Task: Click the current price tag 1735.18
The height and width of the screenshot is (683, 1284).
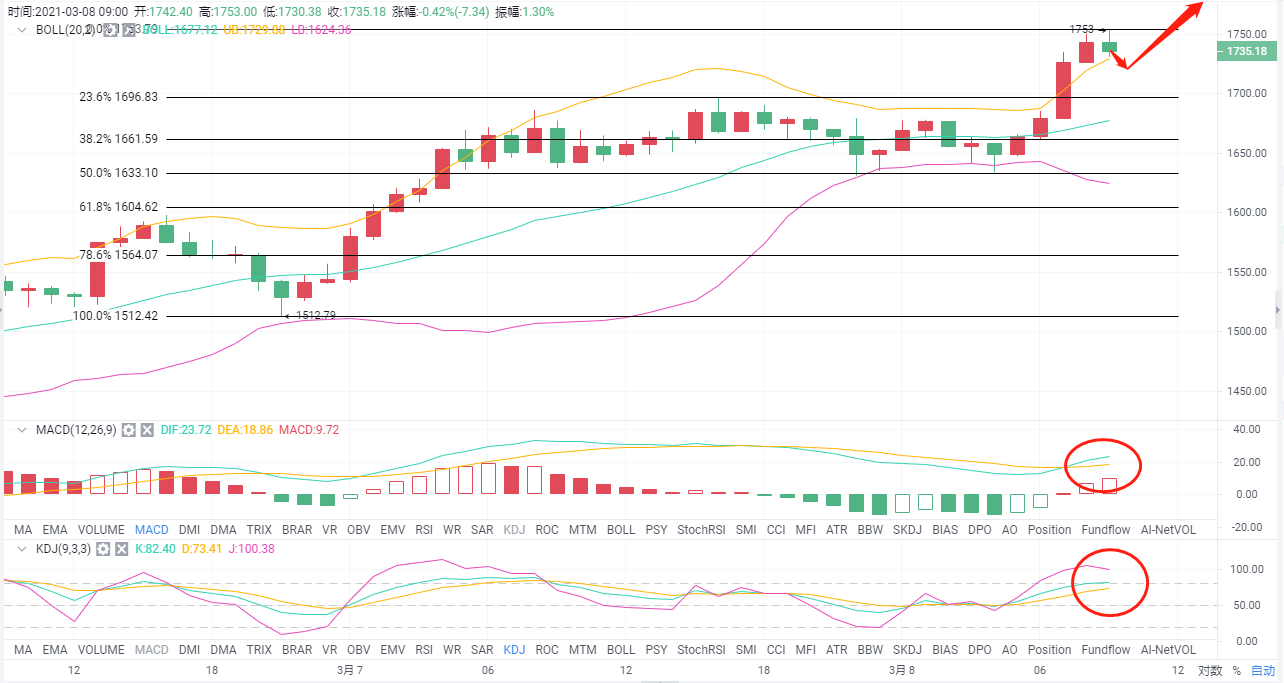Action: (x=1247, y=51)
